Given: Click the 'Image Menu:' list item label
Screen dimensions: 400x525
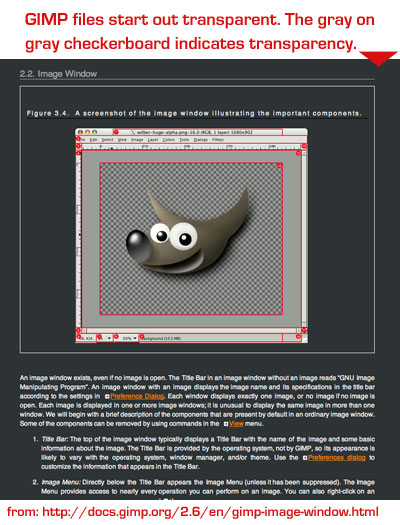Looking at the screenshot, I should click(61, 482).
